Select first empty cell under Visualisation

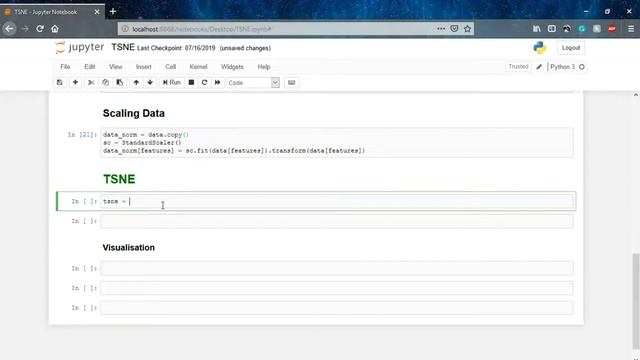(x=337, y=268)
